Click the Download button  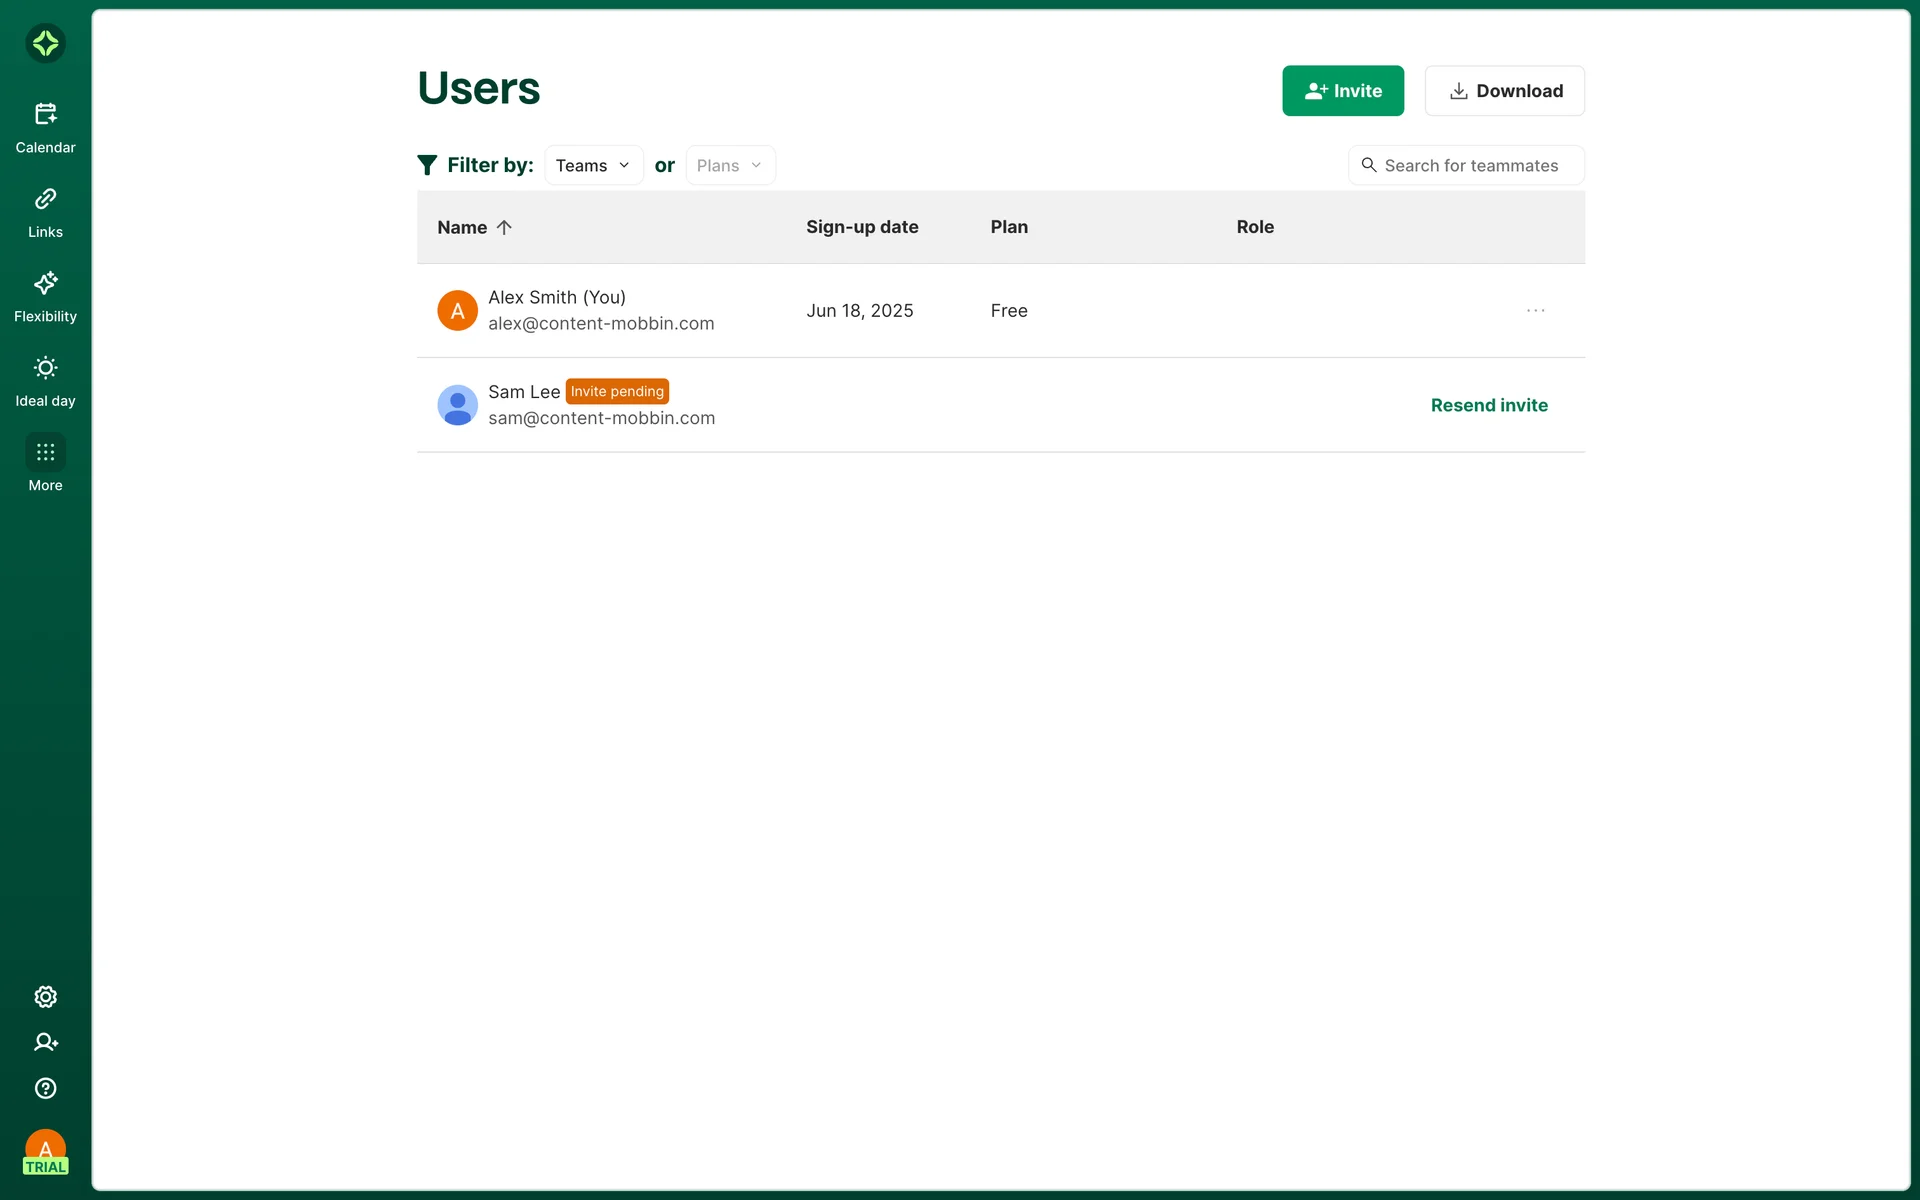1504,91
